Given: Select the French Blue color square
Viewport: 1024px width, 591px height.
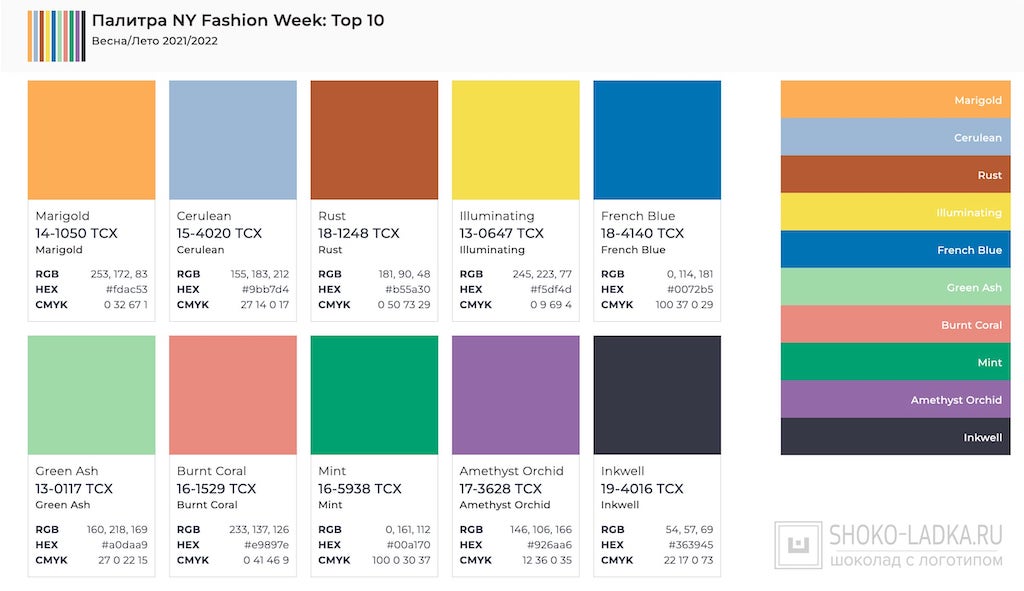Looking at the screenshot, I should point(657,140).
